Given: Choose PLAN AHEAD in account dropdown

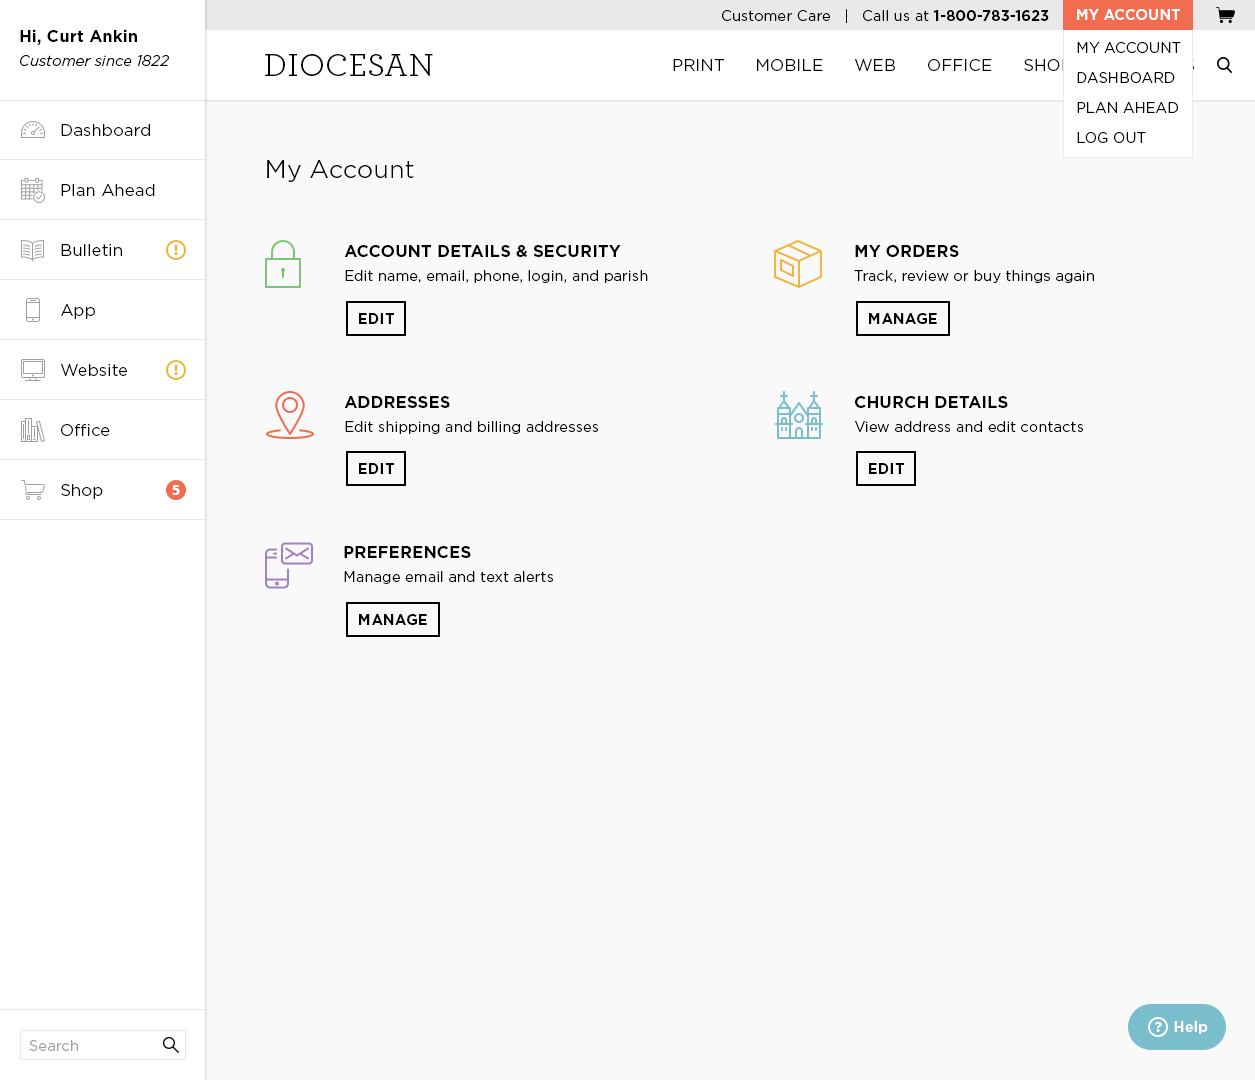Looking at the screenshot, I should pyautogui.click(x=1126, y=108).
